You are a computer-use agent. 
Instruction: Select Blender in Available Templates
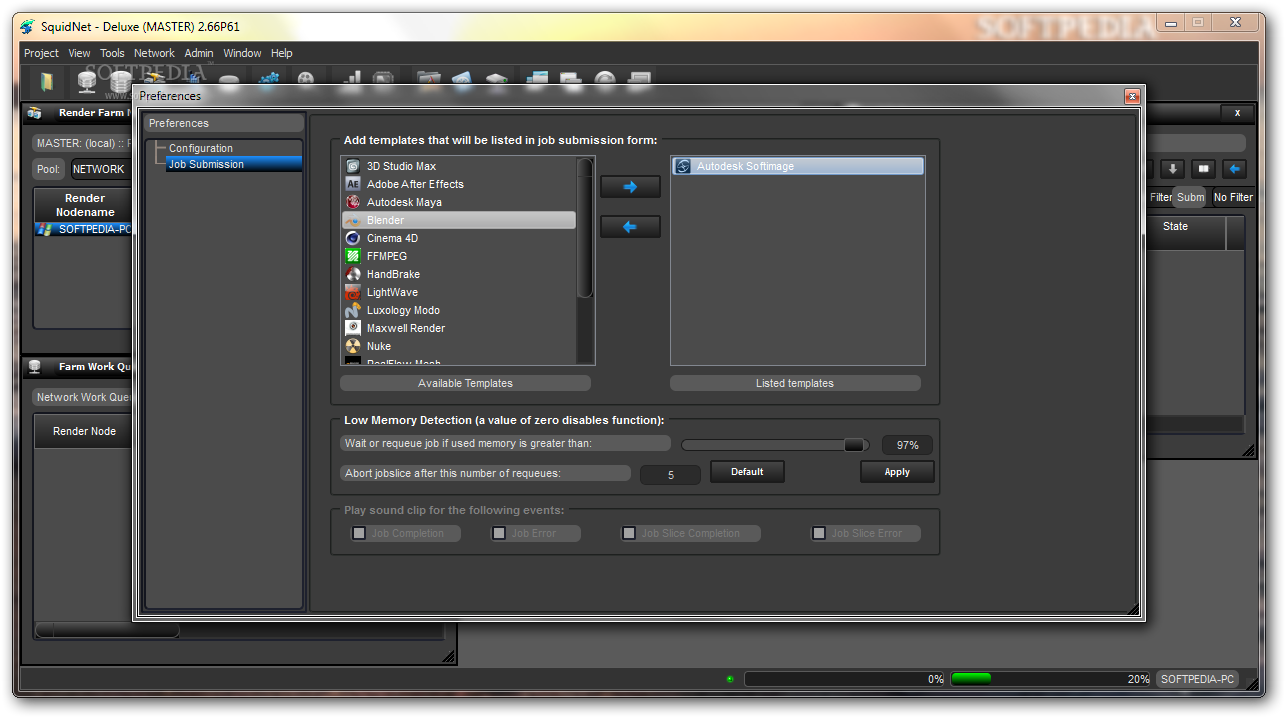459,220
